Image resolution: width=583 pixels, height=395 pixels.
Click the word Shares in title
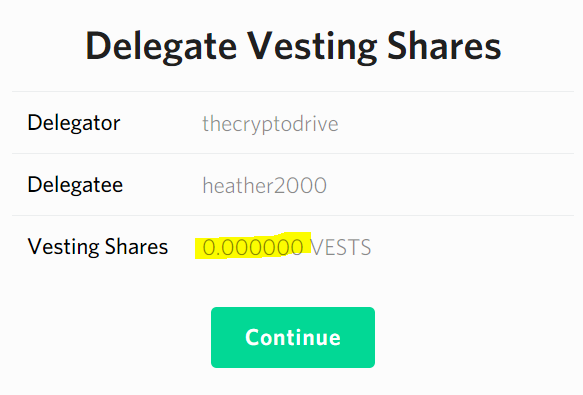point(444,45)
